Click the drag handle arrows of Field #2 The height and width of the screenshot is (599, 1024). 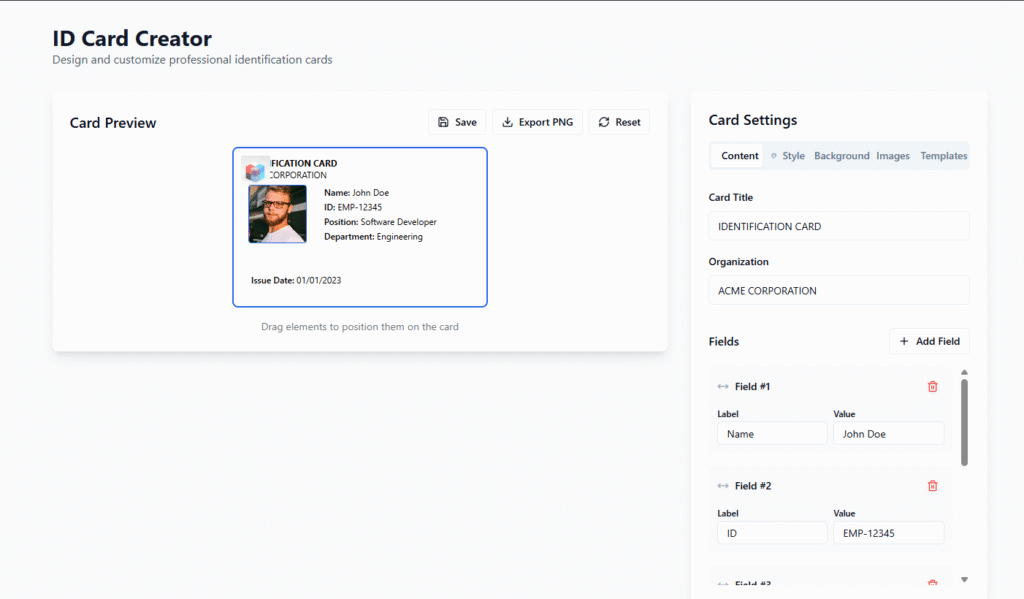pos(723,486)
